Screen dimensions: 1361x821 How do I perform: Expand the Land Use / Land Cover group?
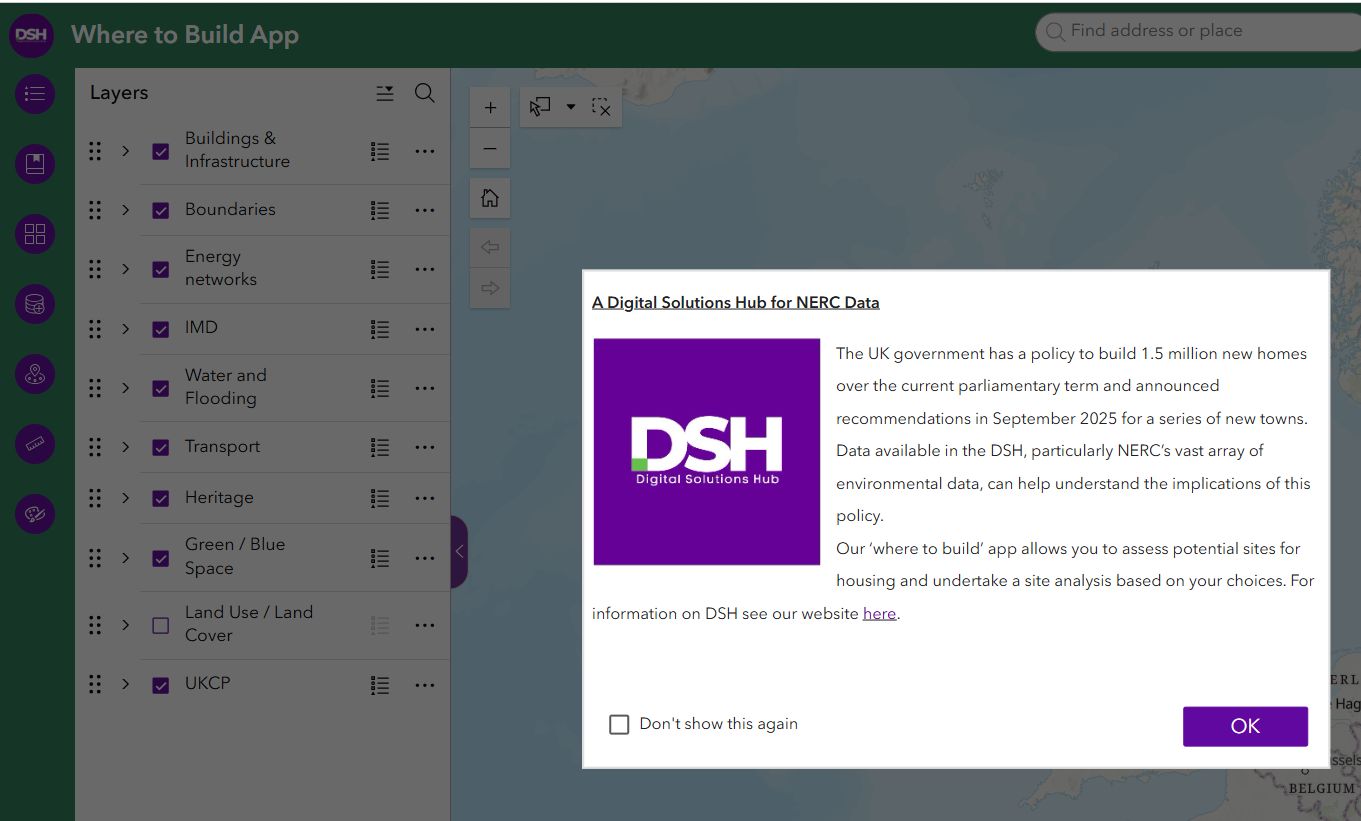(125, 625)
